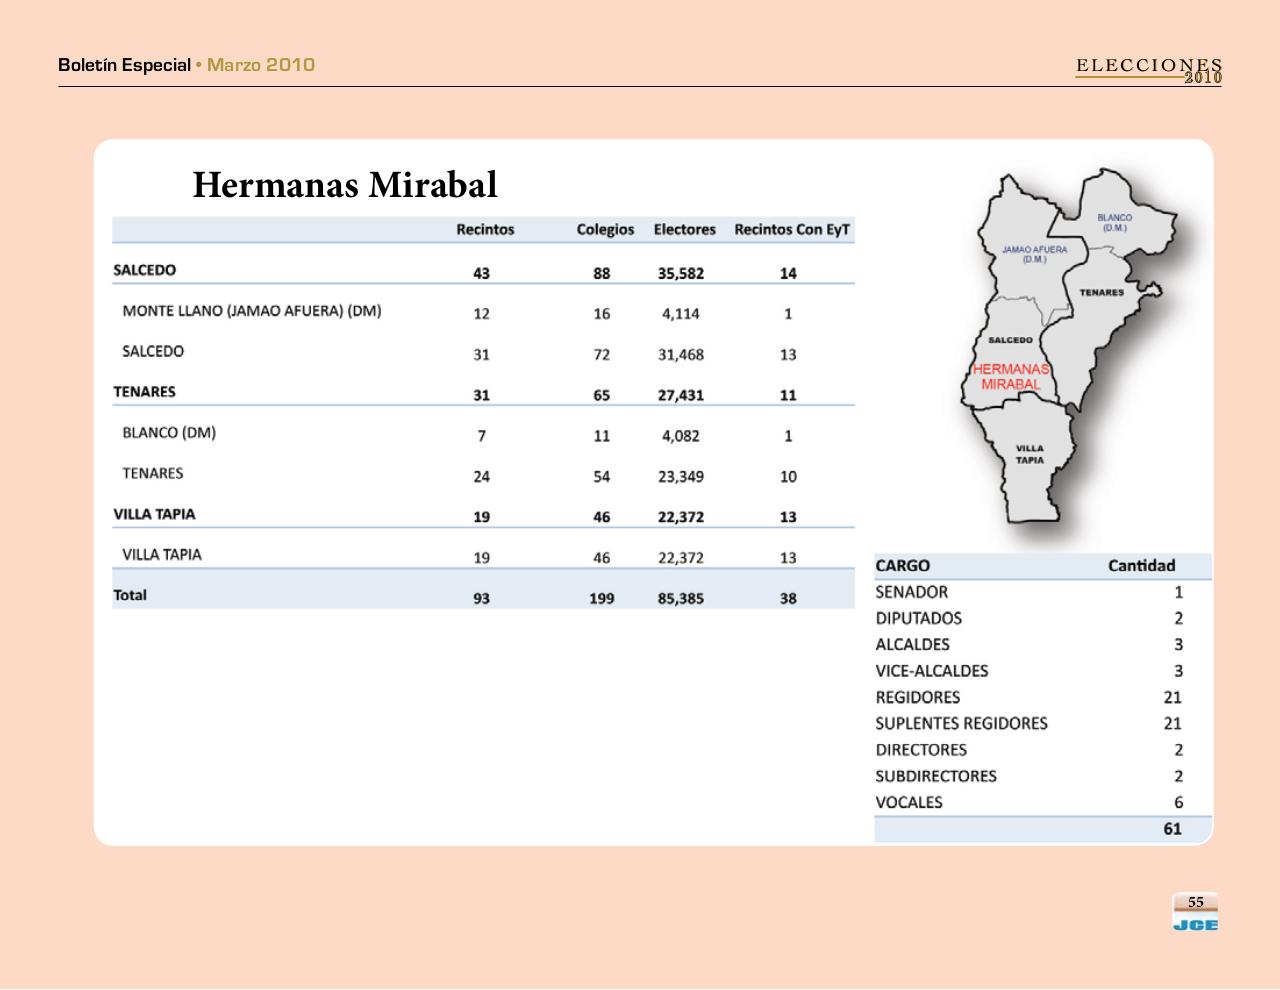
Task: Select the SUPLENTES REGIDORES row
Action: (x=961, y=724)
